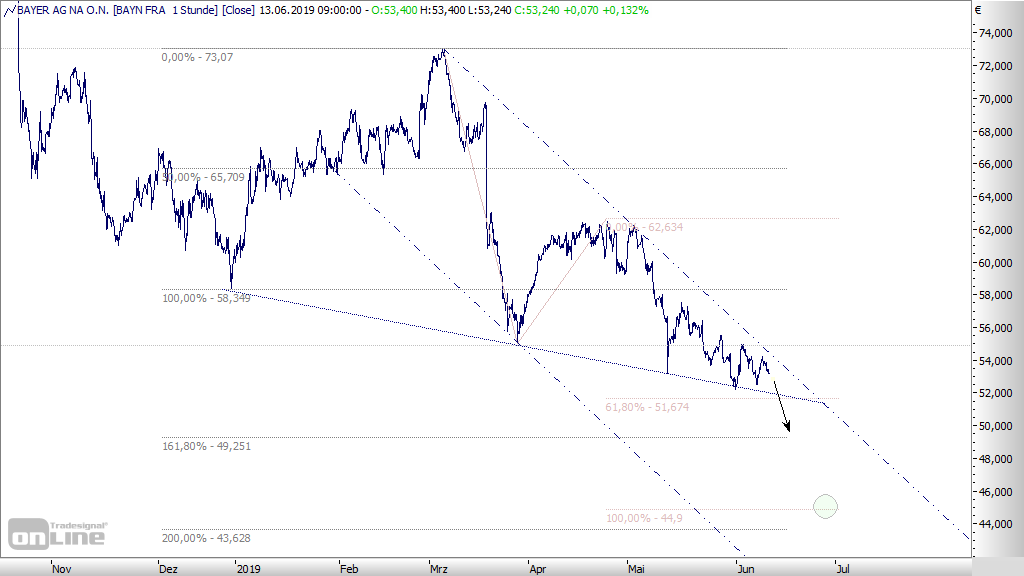Select Fibonacci label 100,00% - 58,349
1024x576 pixels.
[206, 298]
